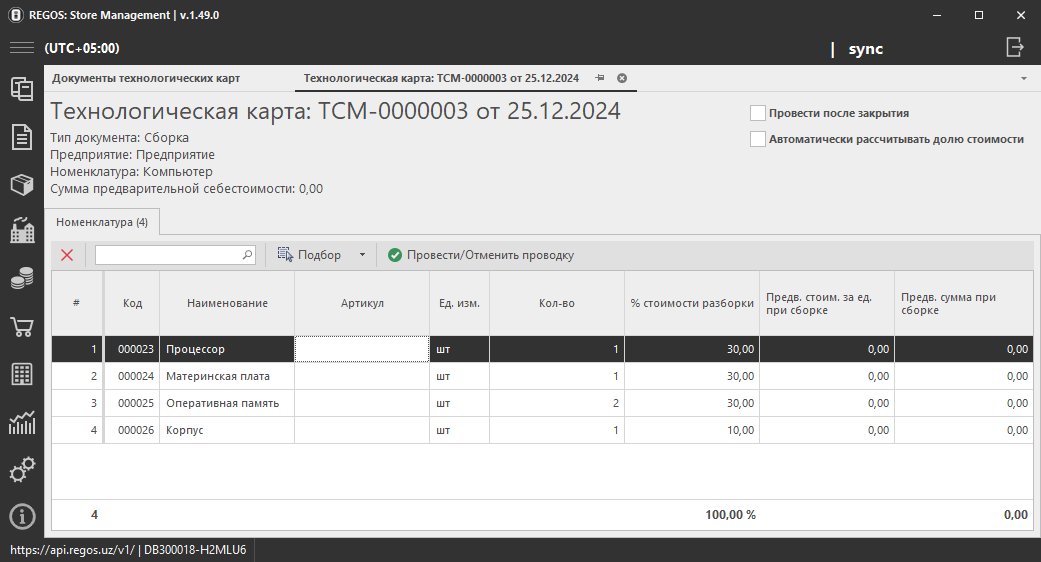Click the logout icon at top right
Viewport: 1041px width, 562px height.
pos(1015,47)
